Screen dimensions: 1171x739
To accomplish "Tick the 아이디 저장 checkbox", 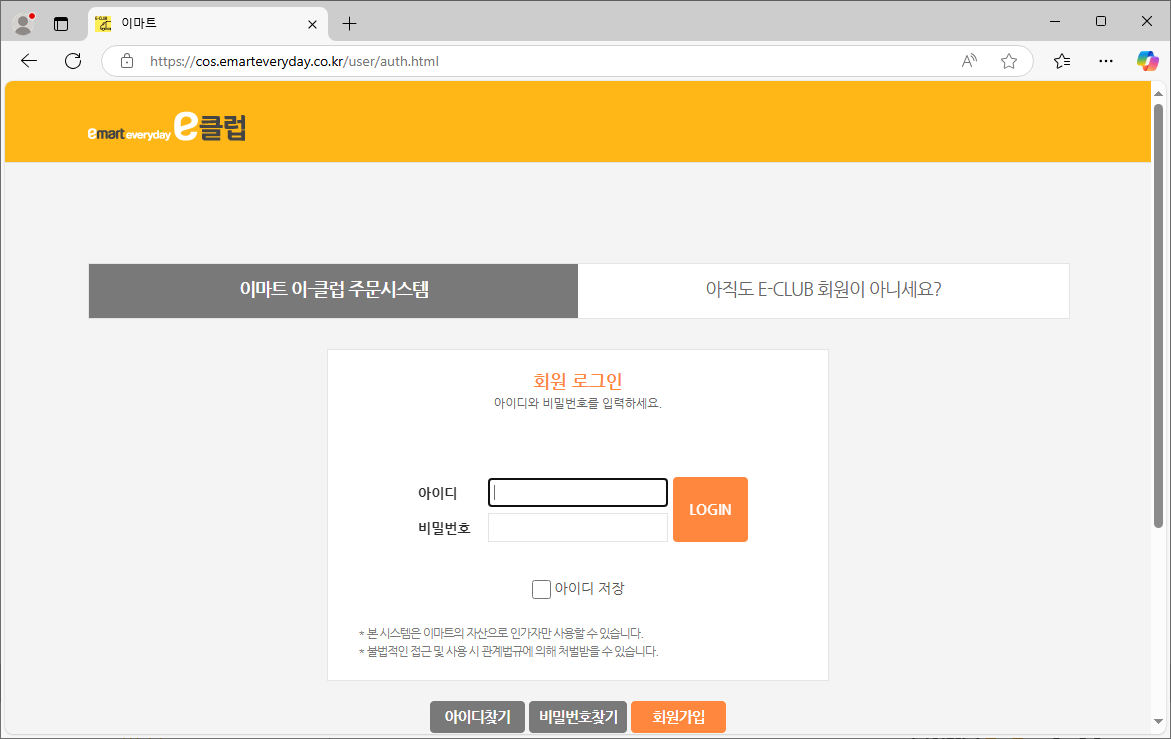I will [541, 589].
